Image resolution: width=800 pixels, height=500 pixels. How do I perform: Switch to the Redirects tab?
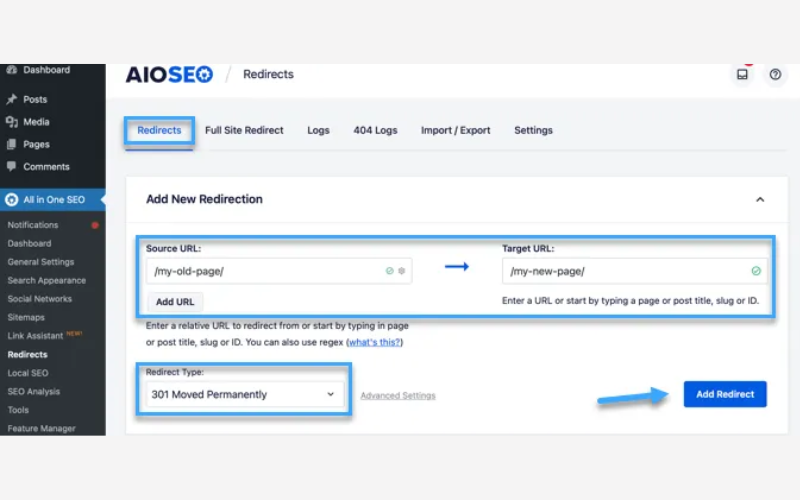(x=159, y=131)
